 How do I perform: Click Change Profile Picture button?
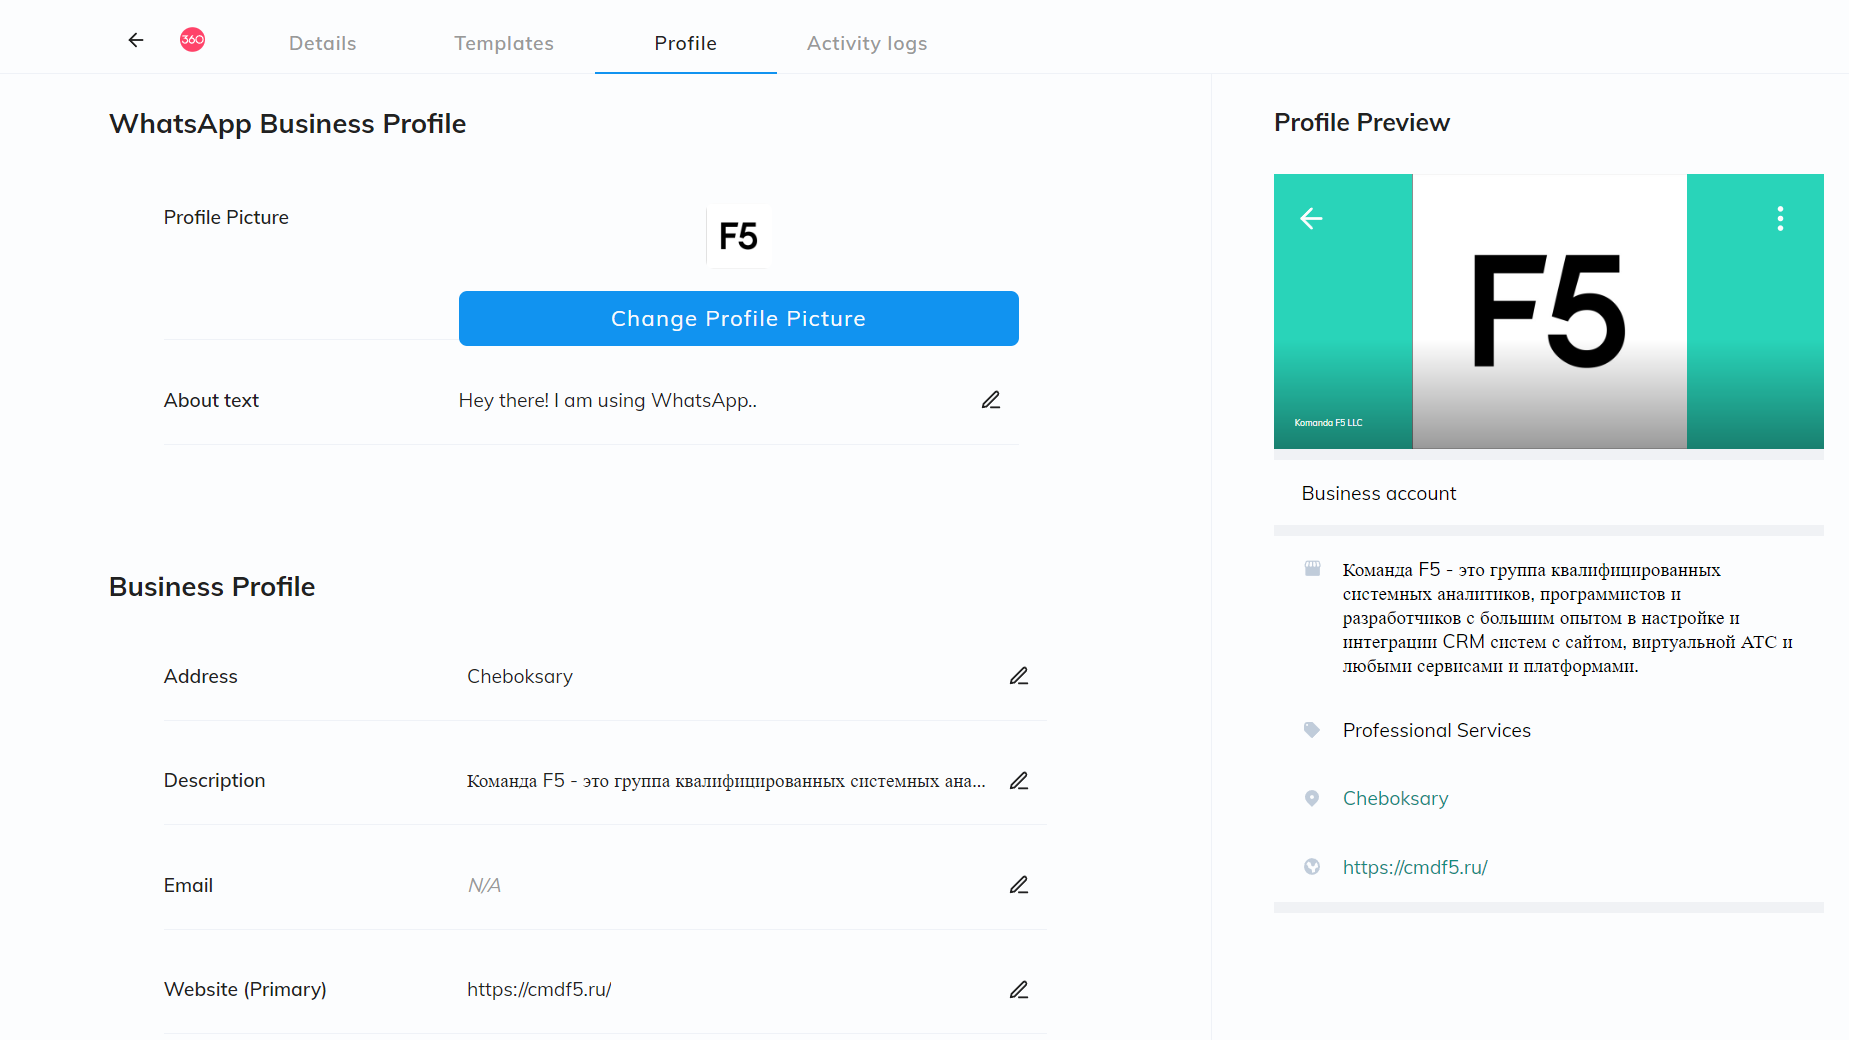[x=739, y=318]
